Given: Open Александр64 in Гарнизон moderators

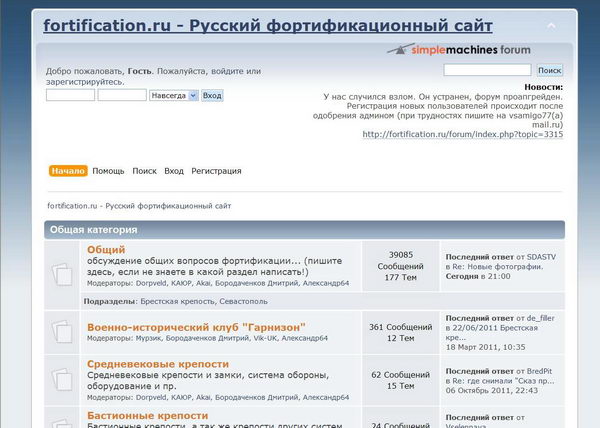Looking at the screenshot, I should pos(305,338).
